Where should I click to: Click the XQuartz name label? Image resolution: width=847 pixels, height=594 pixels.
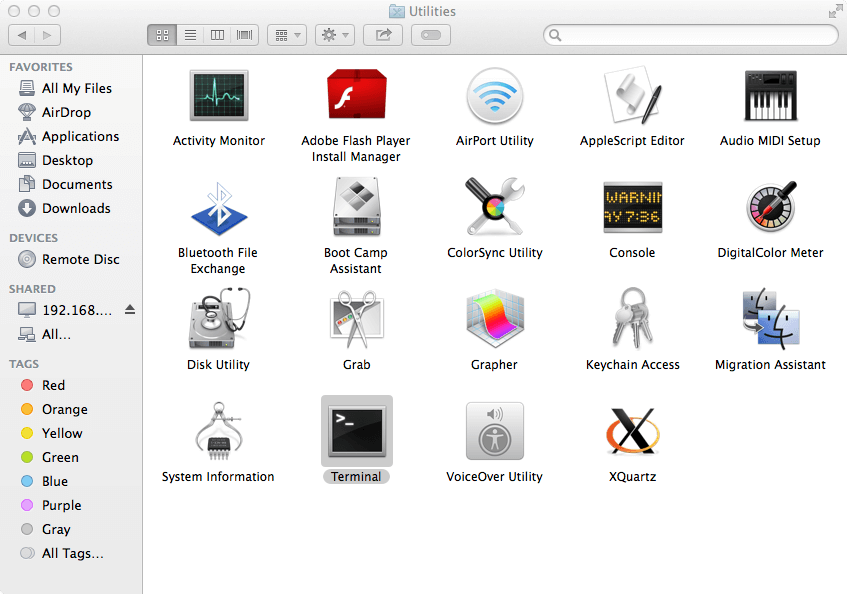point(633,477)
